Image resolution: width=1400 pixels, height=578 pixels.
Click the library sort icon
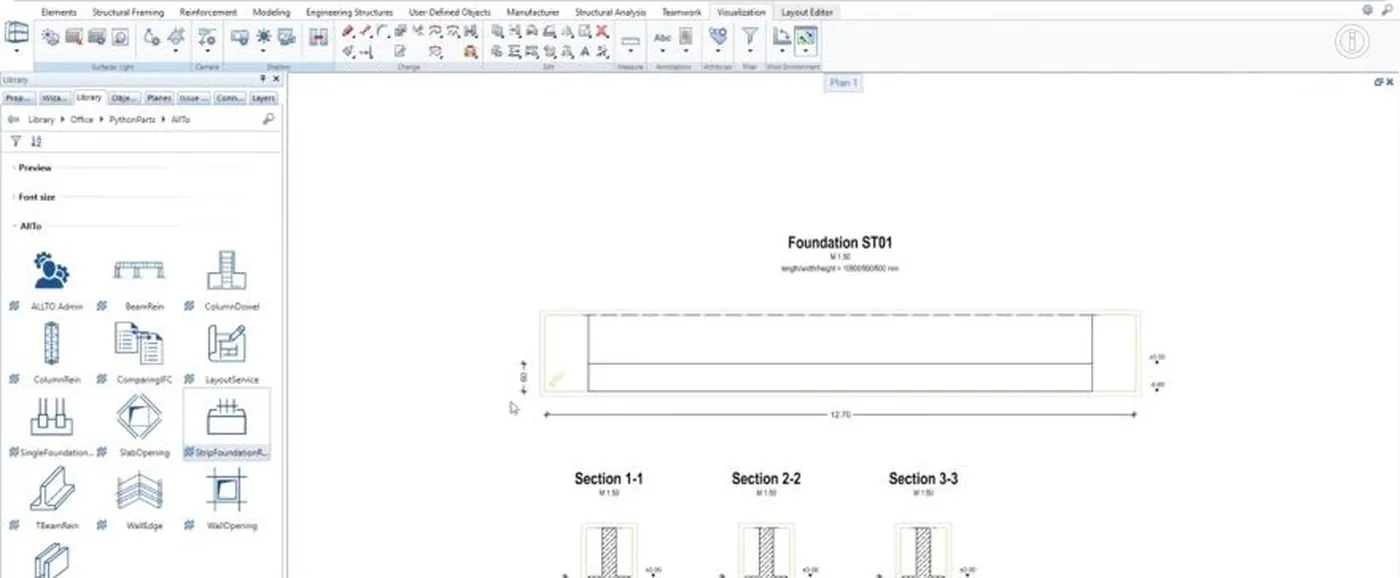pos(36,142)
